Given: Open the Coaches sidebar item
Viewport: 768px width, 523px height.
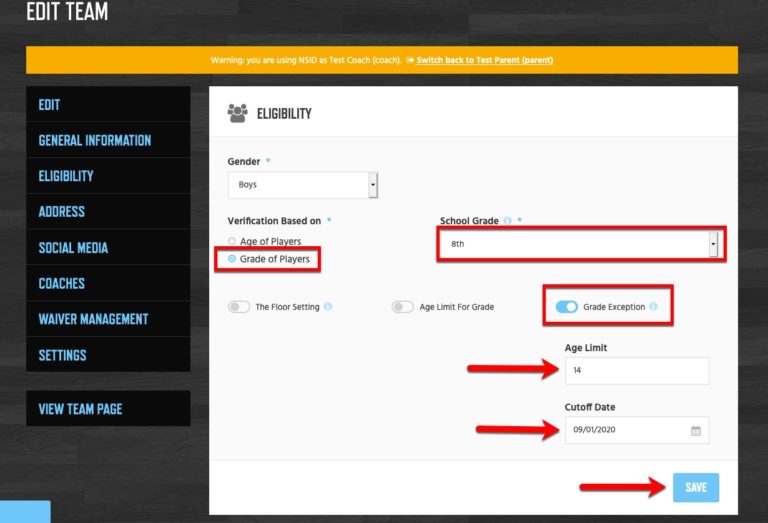Looking at the screenshot, I should tap(62, 283).
